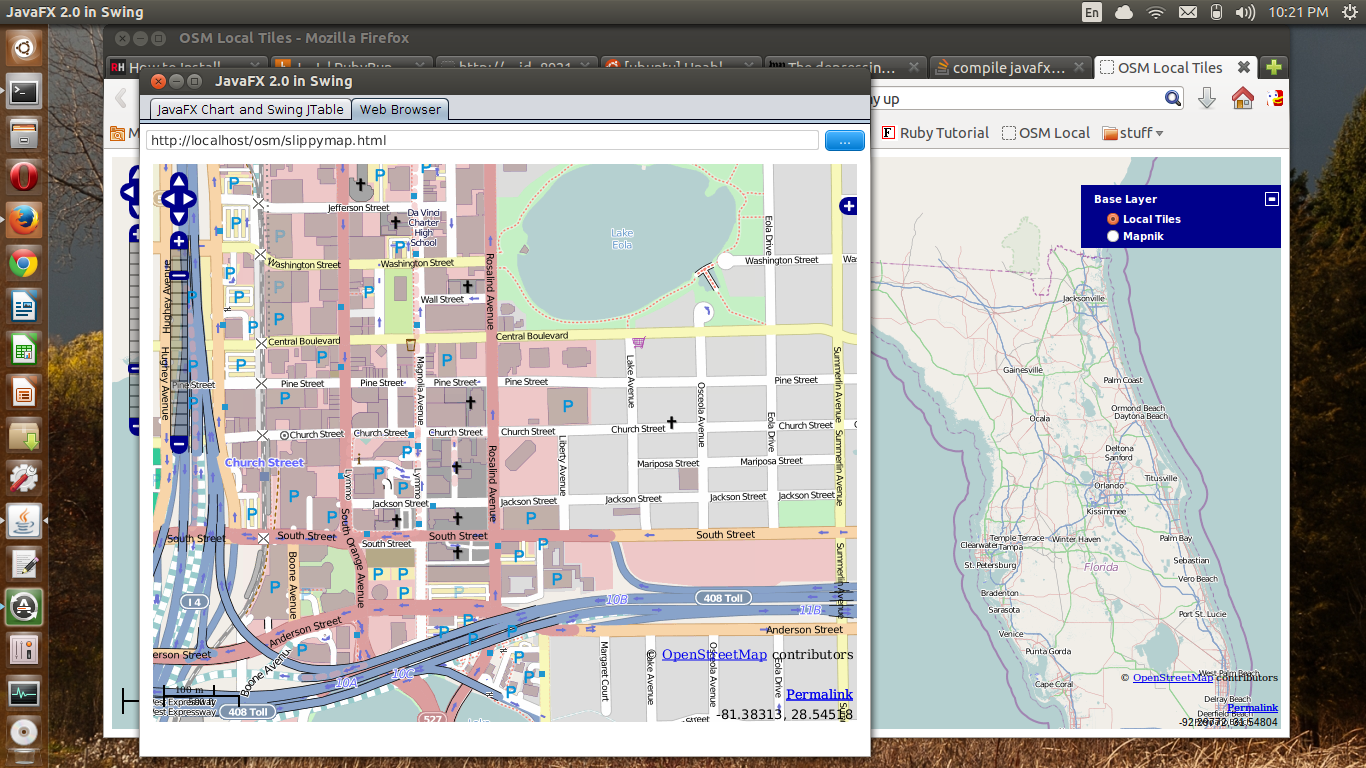Click the Firefox search magnifier icon
The height and width of the screenshot is (768, 1366).
point(1173,98)
